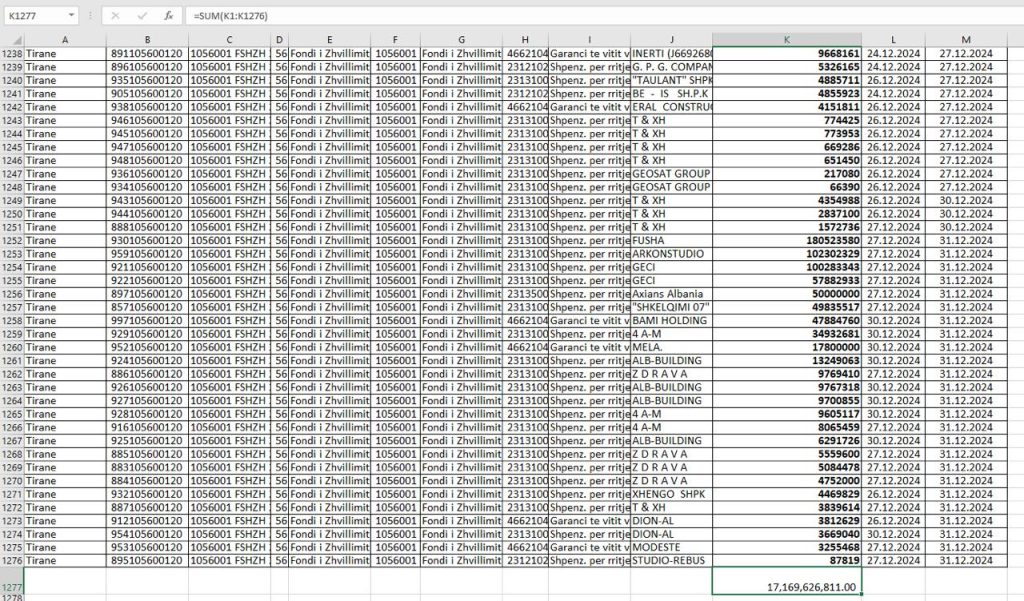Click date 30.12.2024 in row 1249 column M

click(x=966, y=200)
